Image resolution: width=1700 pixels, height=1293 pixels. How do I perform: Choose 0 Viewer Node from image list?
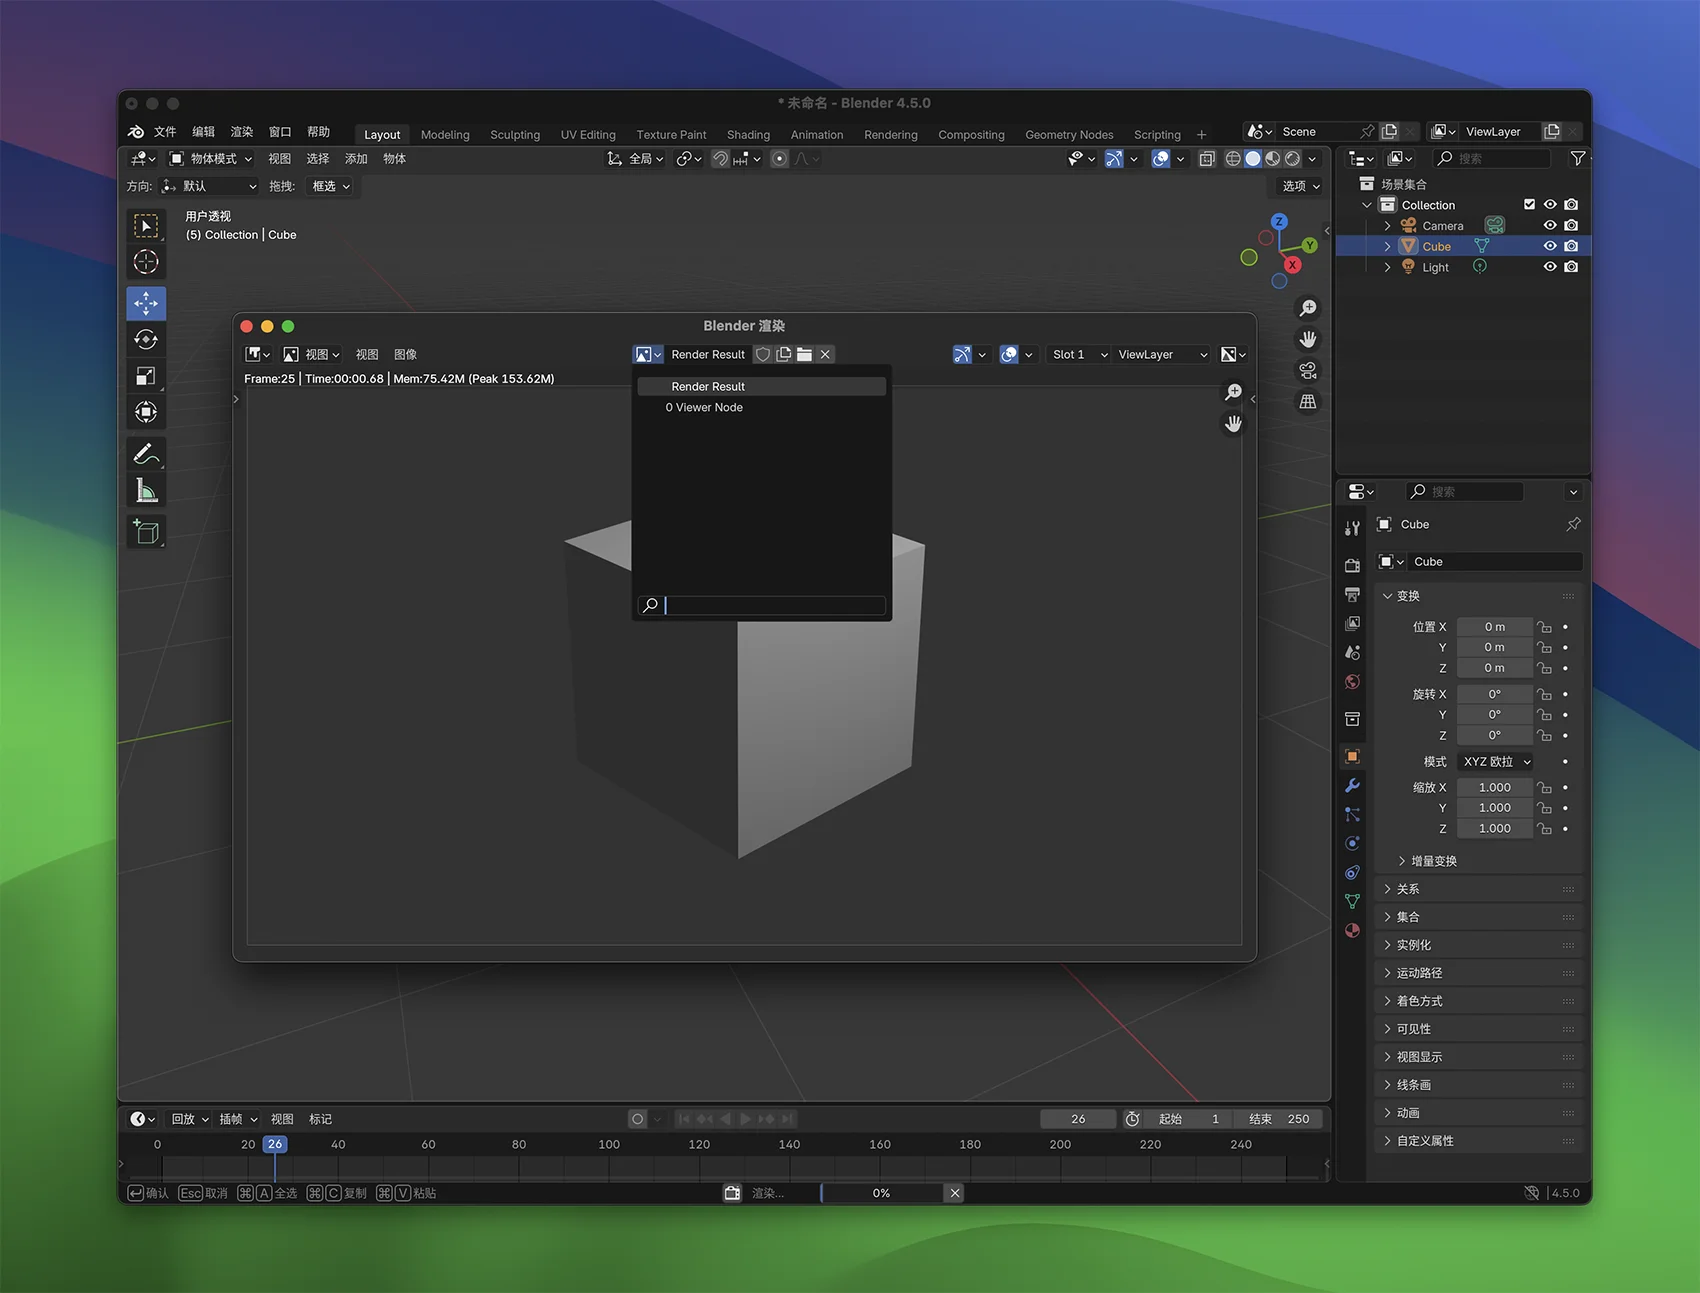pyautogui.click(x=762, y=408)
